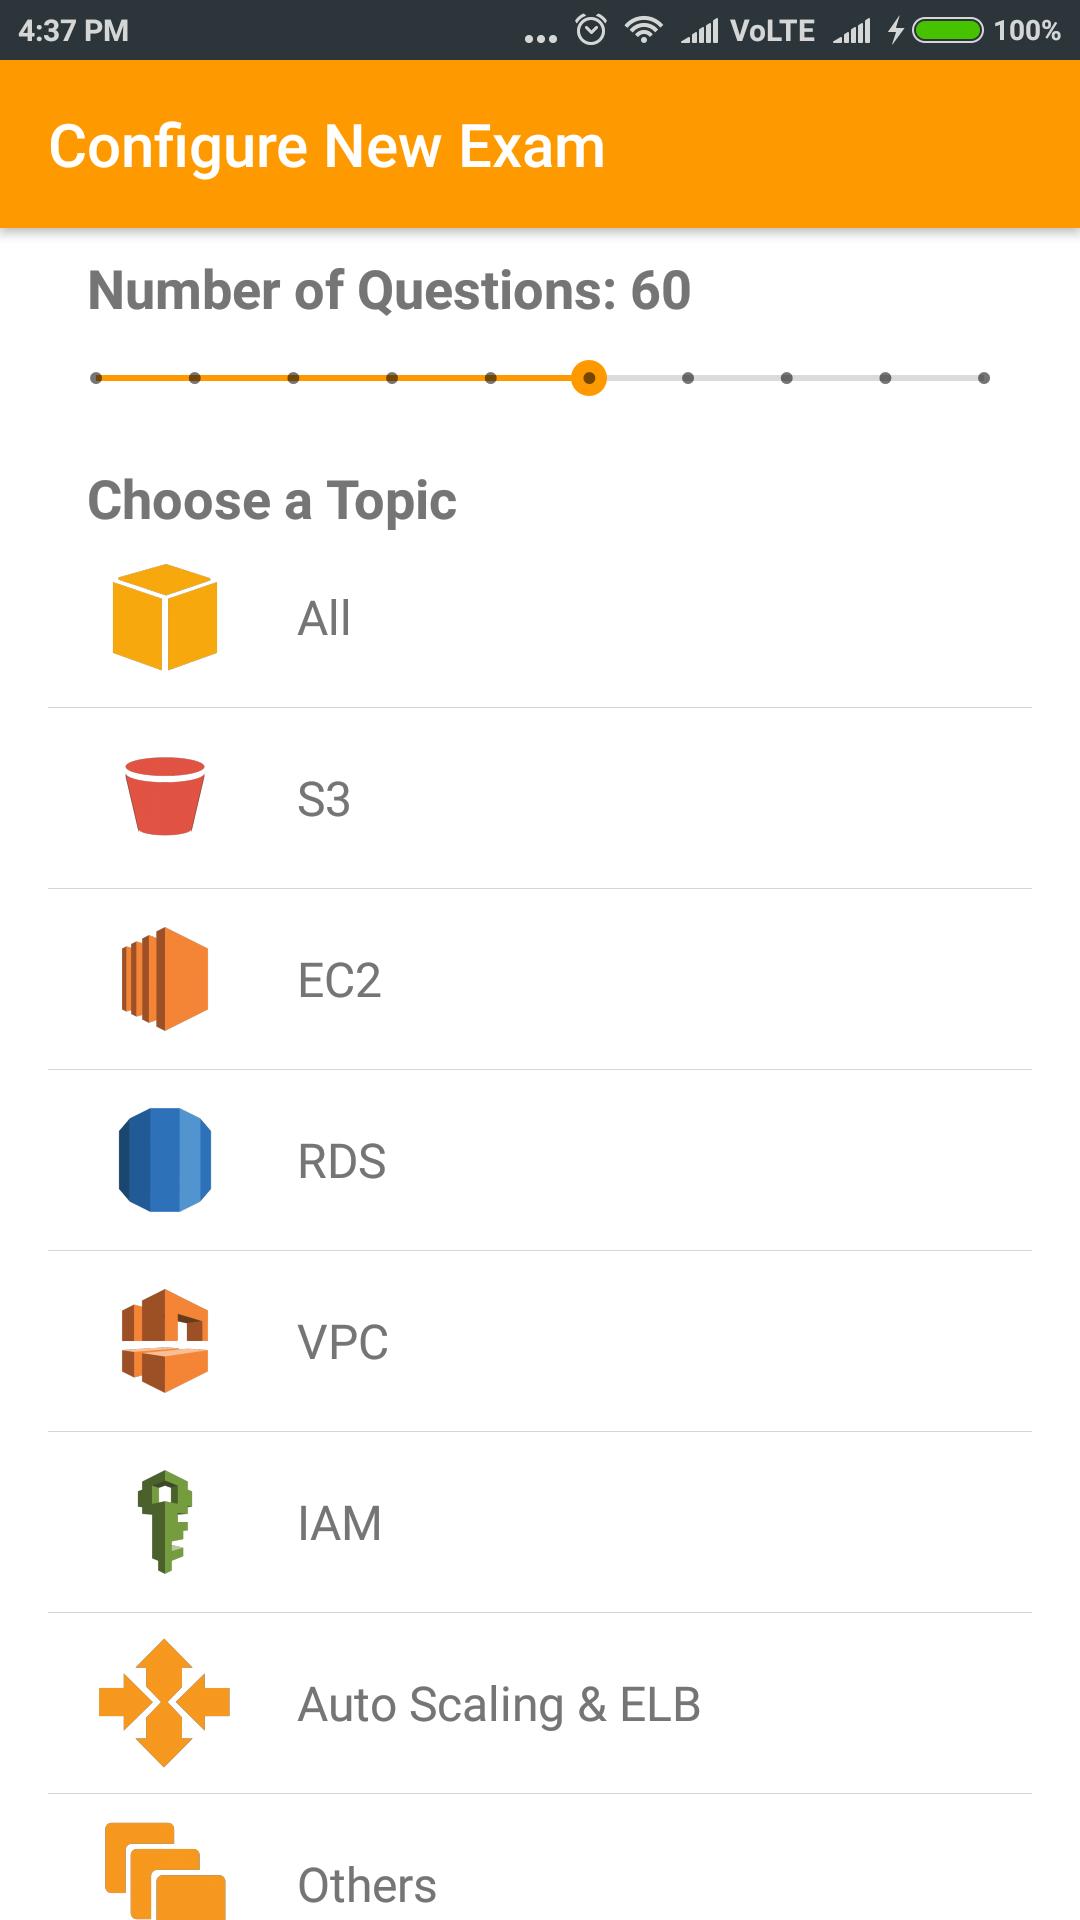Tap the alarm clock status icon
This screenshot has height=1920, width=1080.
[x=591, y=30]
